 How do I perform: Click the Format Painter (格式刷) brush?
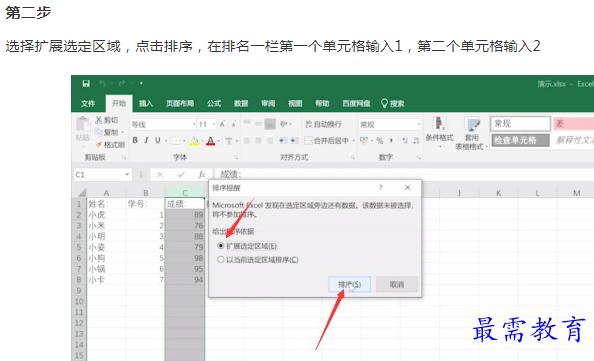pos(98,144)
